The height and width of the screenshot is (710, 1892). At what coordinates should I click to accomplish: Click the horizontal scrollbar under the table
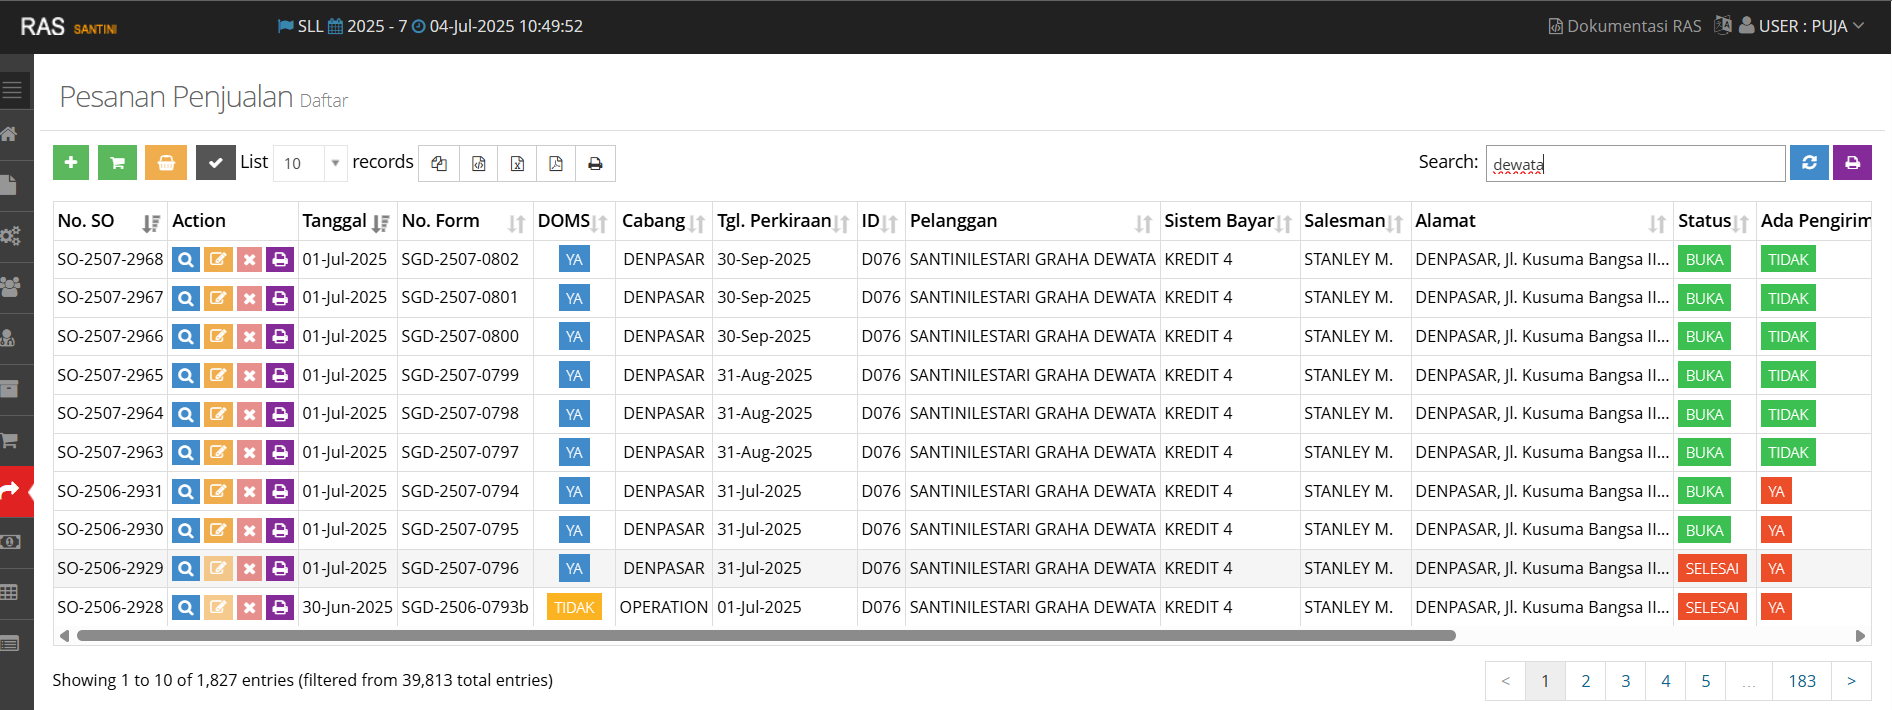pos(765,636)
